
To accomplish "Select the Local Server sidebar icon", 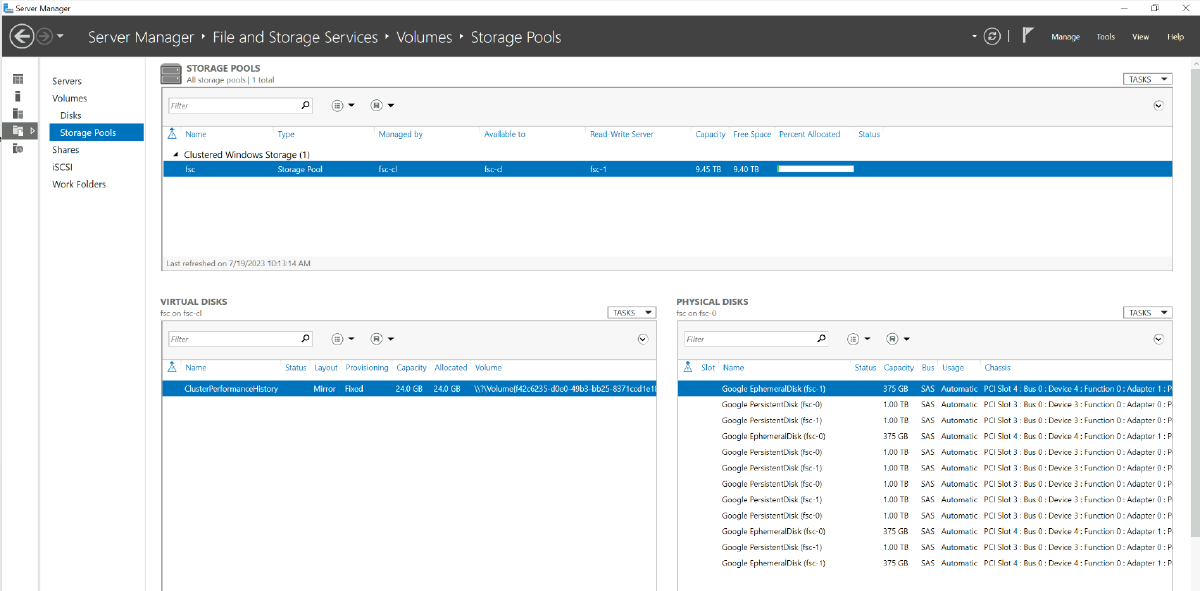I will click(x=17, y=96).
